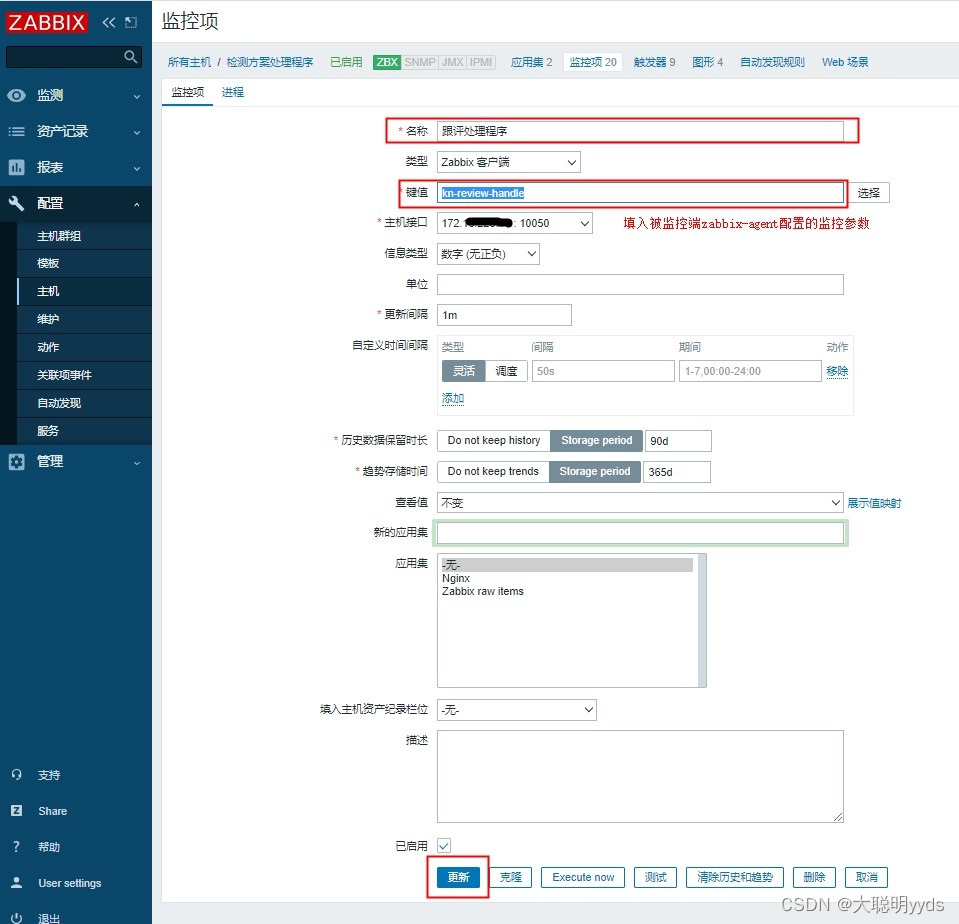Click the 测试 button
The width and height of the screenshot is (959, 924).
(x=655, y=877)
